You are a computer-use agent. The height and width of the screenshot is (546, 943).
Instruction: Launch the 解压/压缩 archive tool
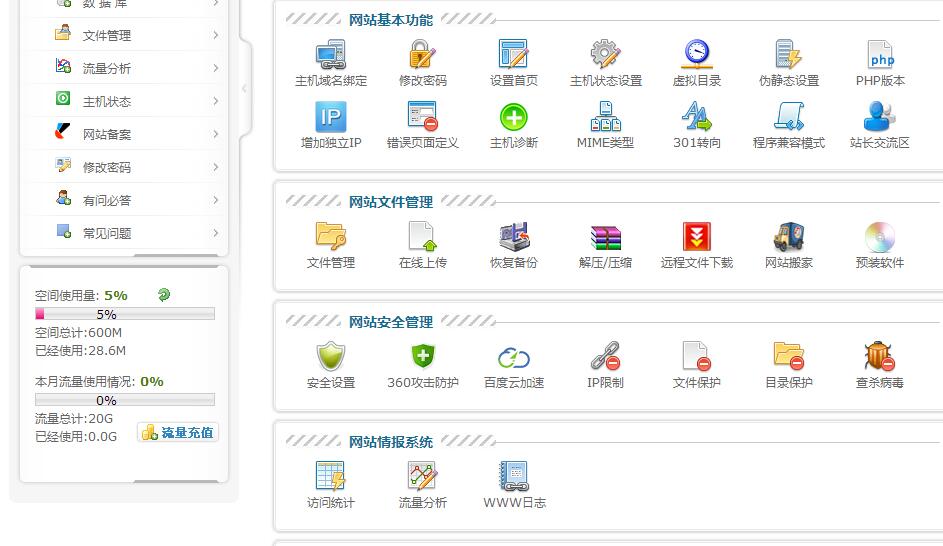pyautogui.click(x=605, y=238)
